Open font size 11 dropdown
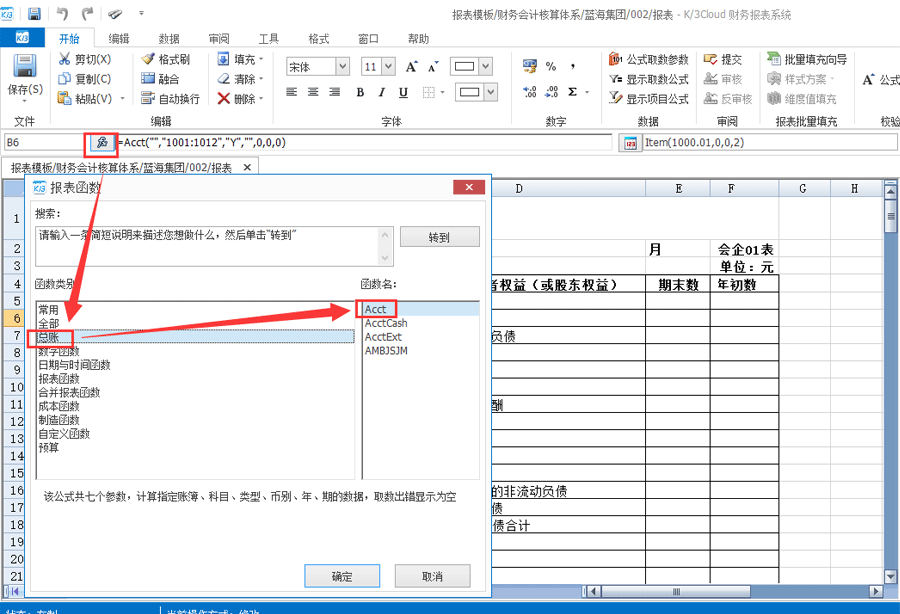900x614 pixels. 389,67
